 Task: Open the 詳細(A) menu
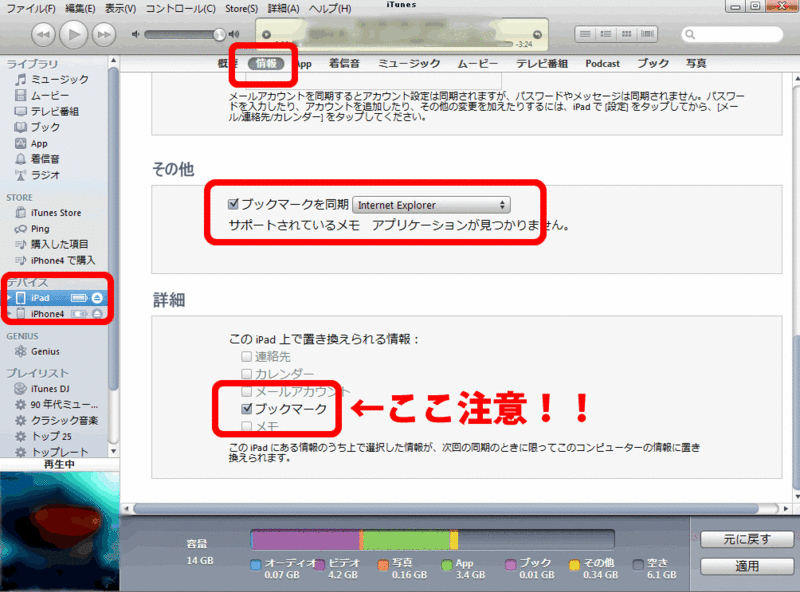283,9
